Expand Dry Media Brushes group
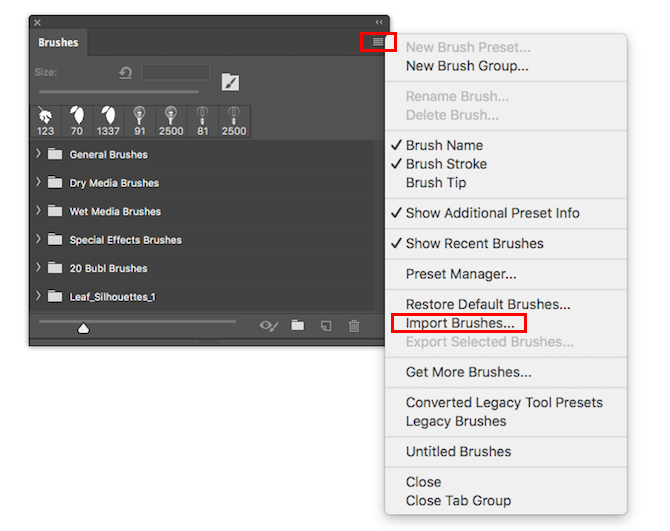This screenshot has height=531, width=670. [38, 182]
